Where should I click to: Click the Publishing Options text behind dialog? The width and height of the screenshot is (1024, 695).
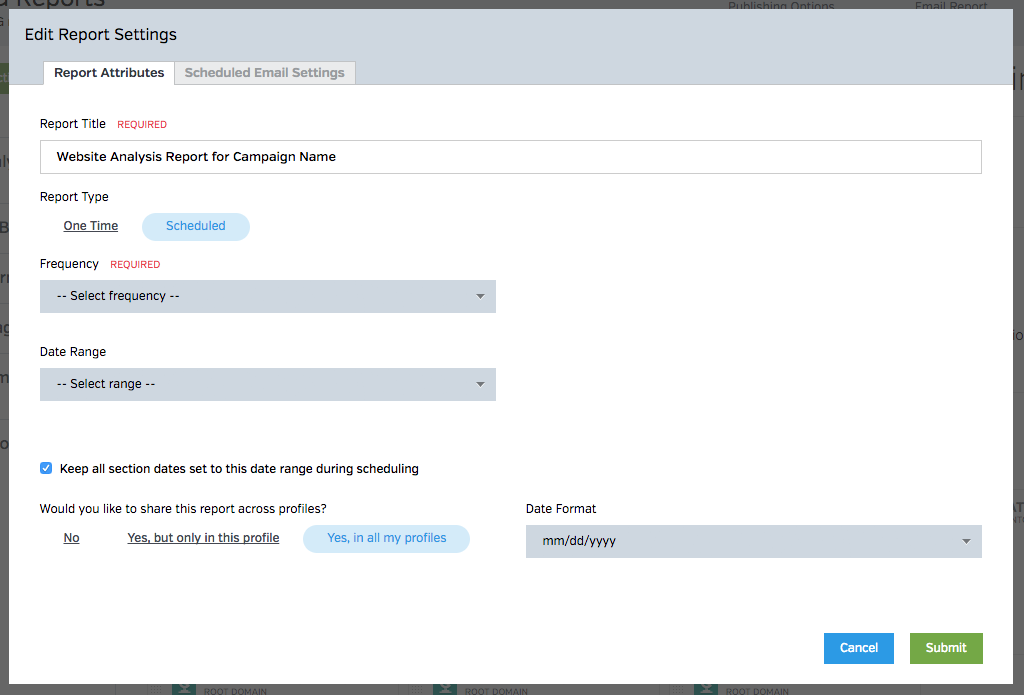pyautogui.click(x=781, y=6)
